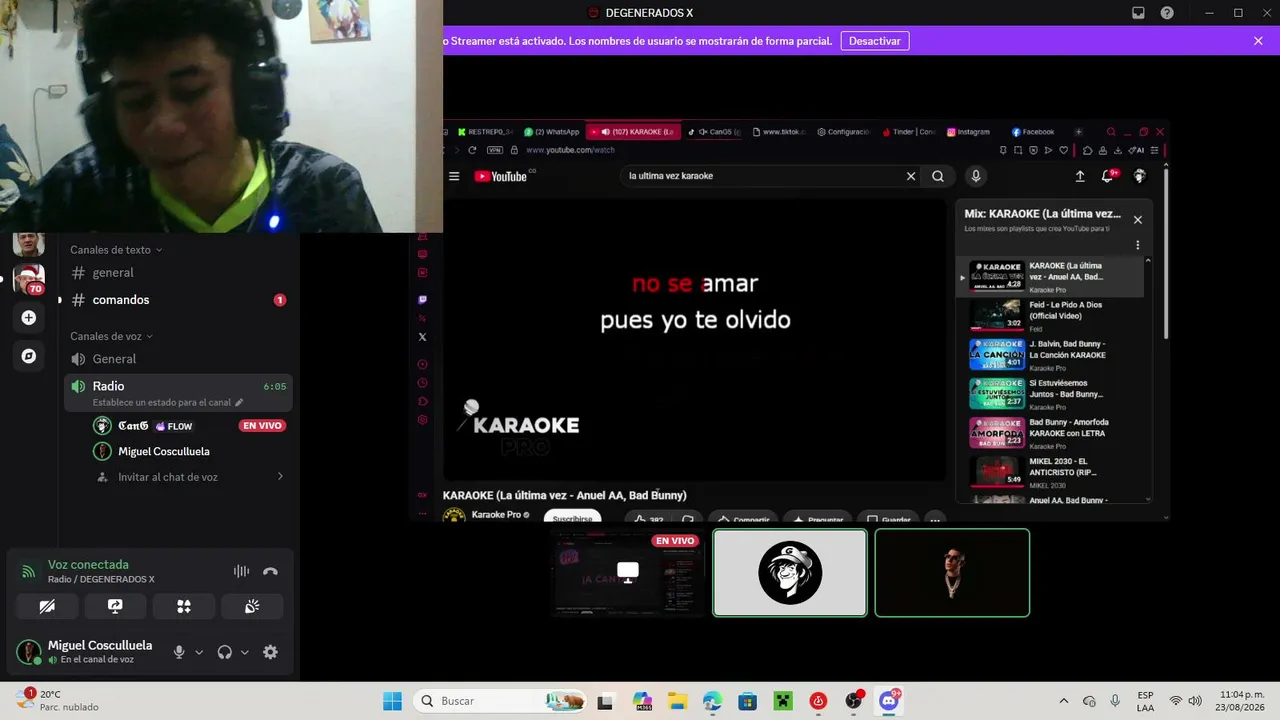Start YouTube voice search microphone
The width and height of the screenshot is (1280, 720).
[x=976, y=176]
